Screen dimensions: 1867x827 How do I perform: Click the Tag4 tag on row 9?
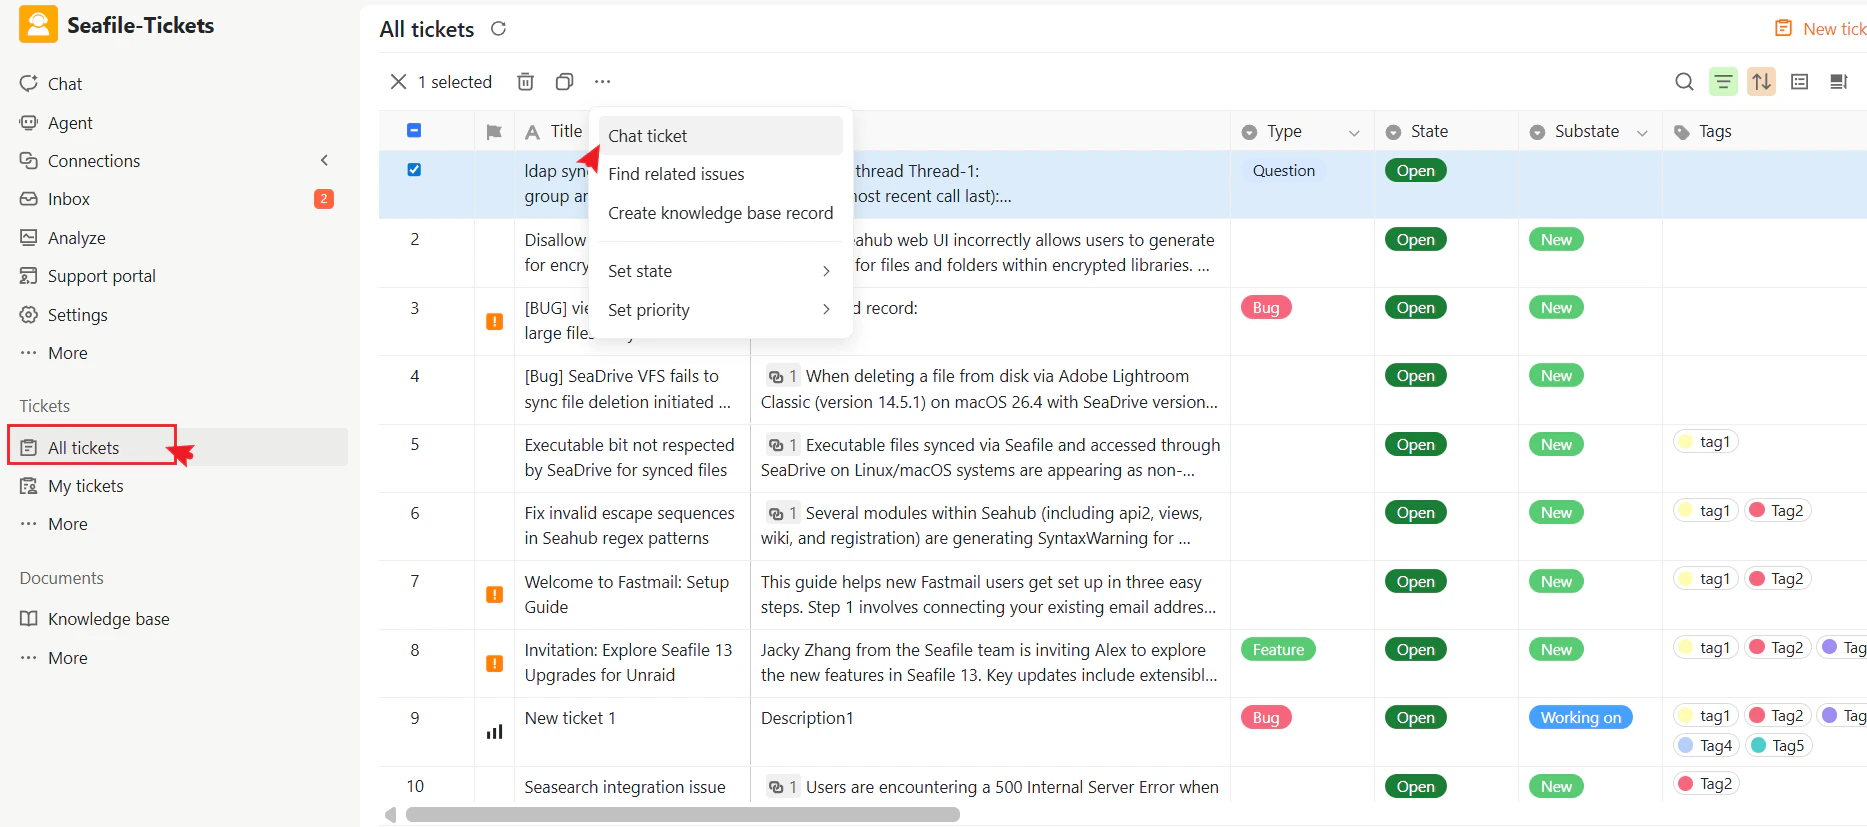coord(1706,746)
